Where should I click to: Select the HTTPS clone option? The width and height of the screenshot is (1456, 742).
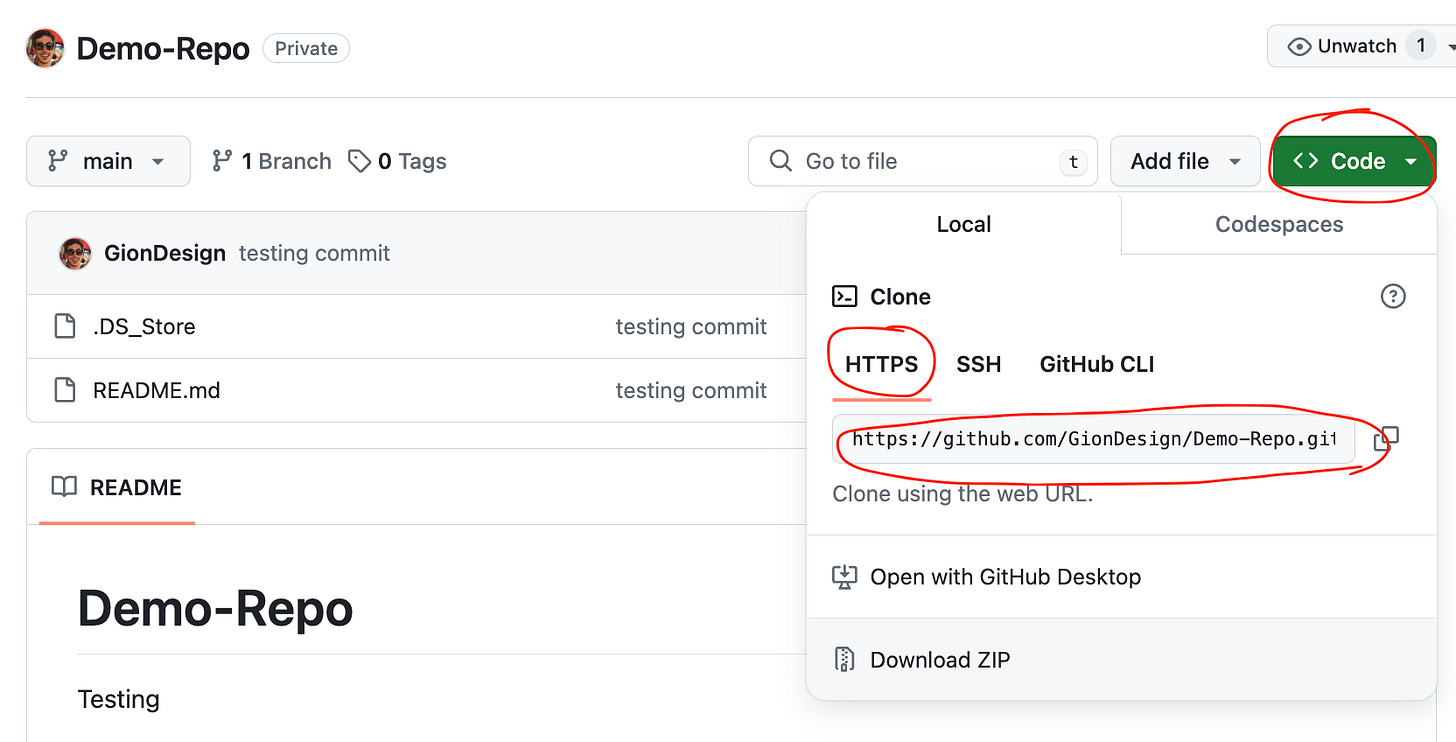point(881,364)
